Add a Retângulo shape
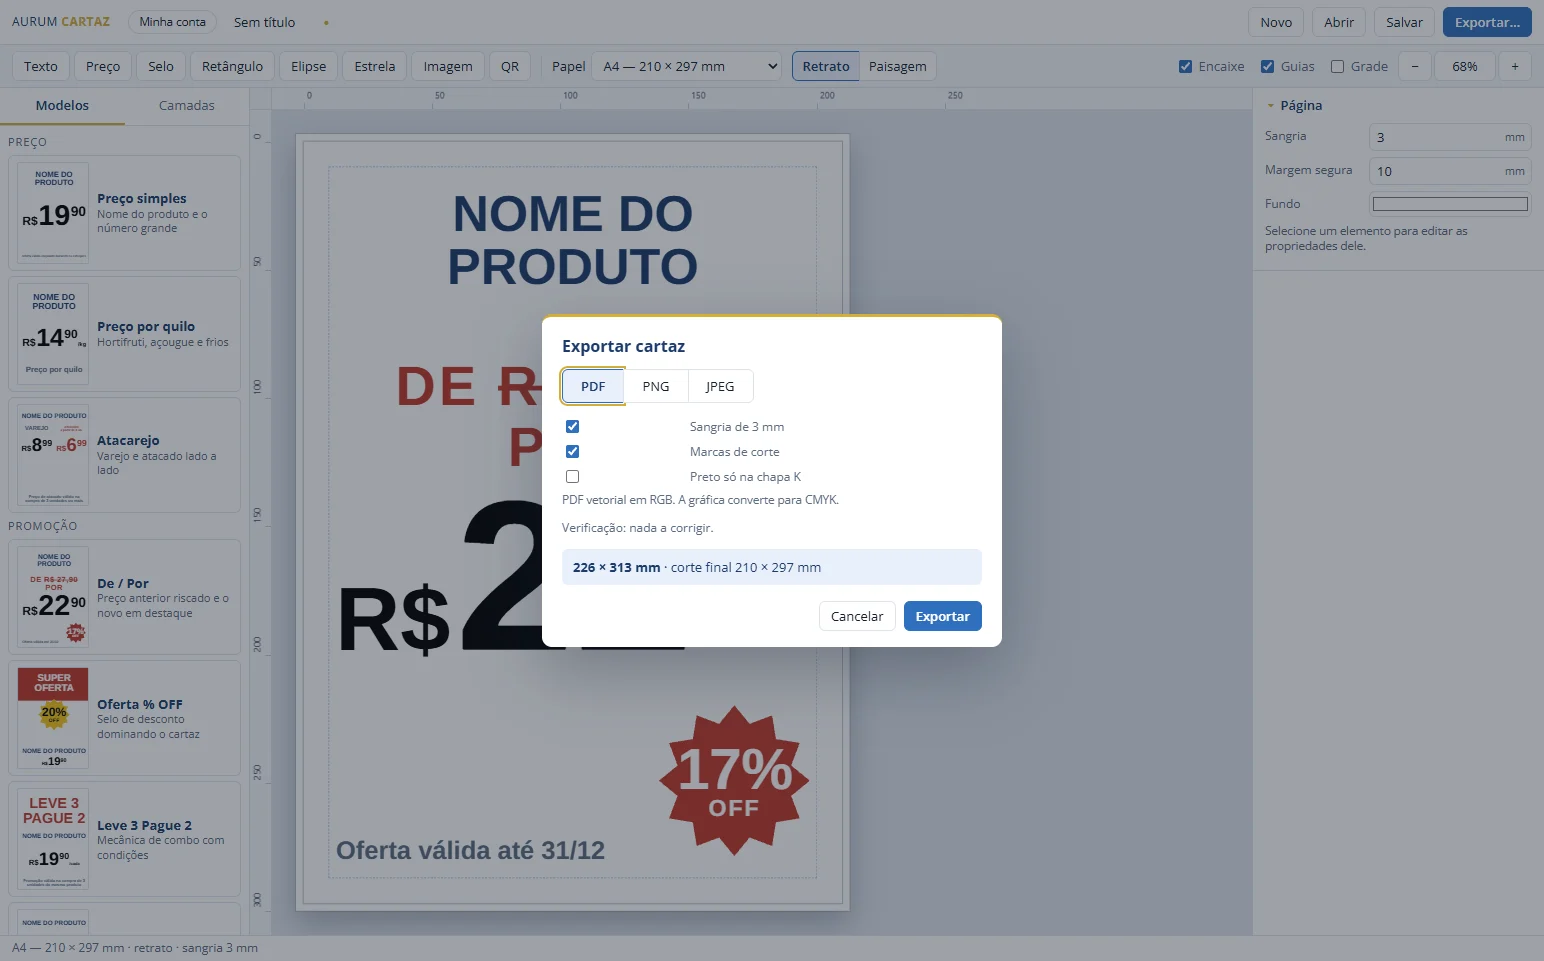1544x961 pixels. 232,66
